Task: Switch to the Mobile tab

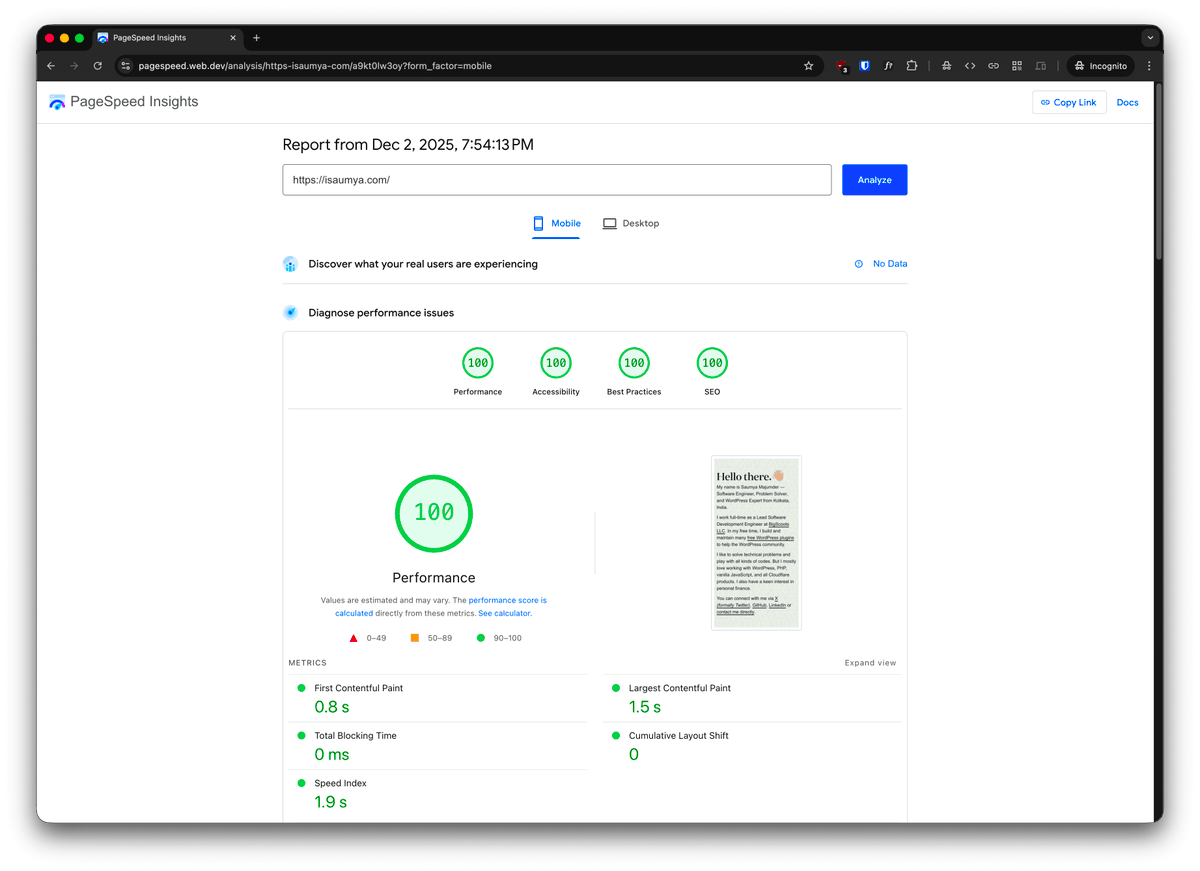Action: tap(557, 224)
